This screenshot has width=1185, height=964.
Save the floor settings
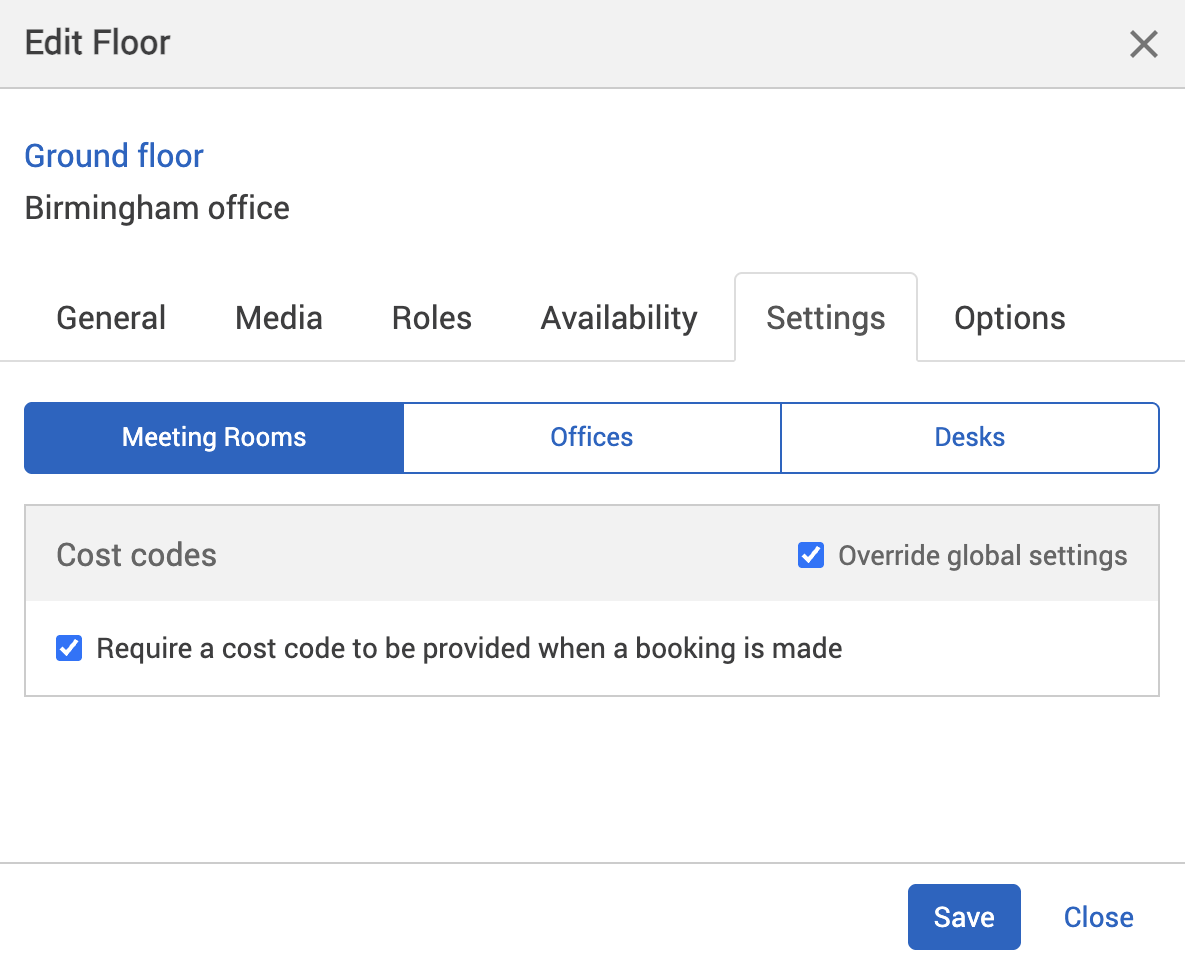[x=963, y=916]
